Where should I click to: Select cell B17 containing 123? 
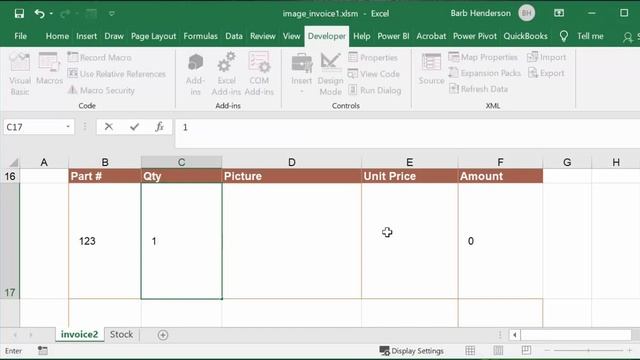click(105, 241)
